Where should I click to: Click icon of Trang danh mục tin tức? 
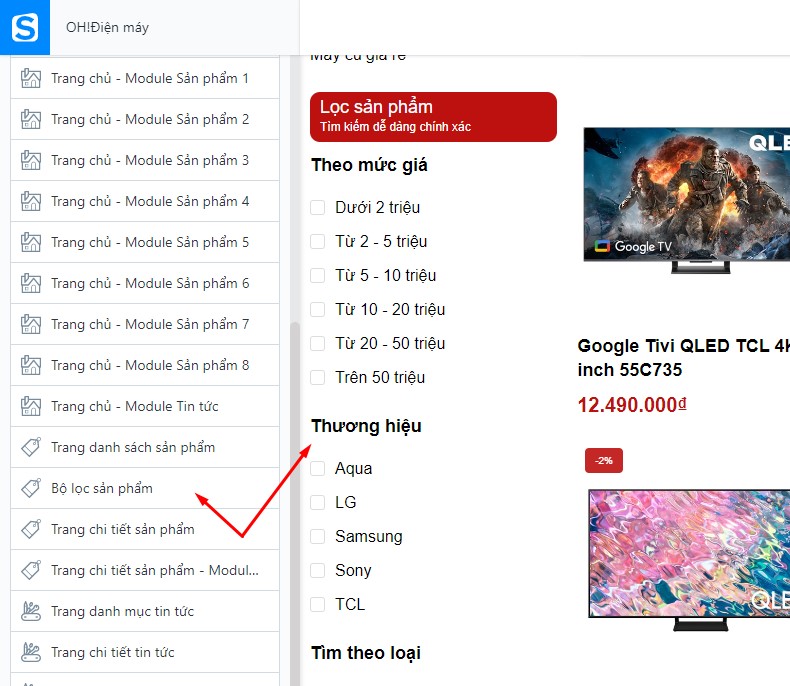31,611
